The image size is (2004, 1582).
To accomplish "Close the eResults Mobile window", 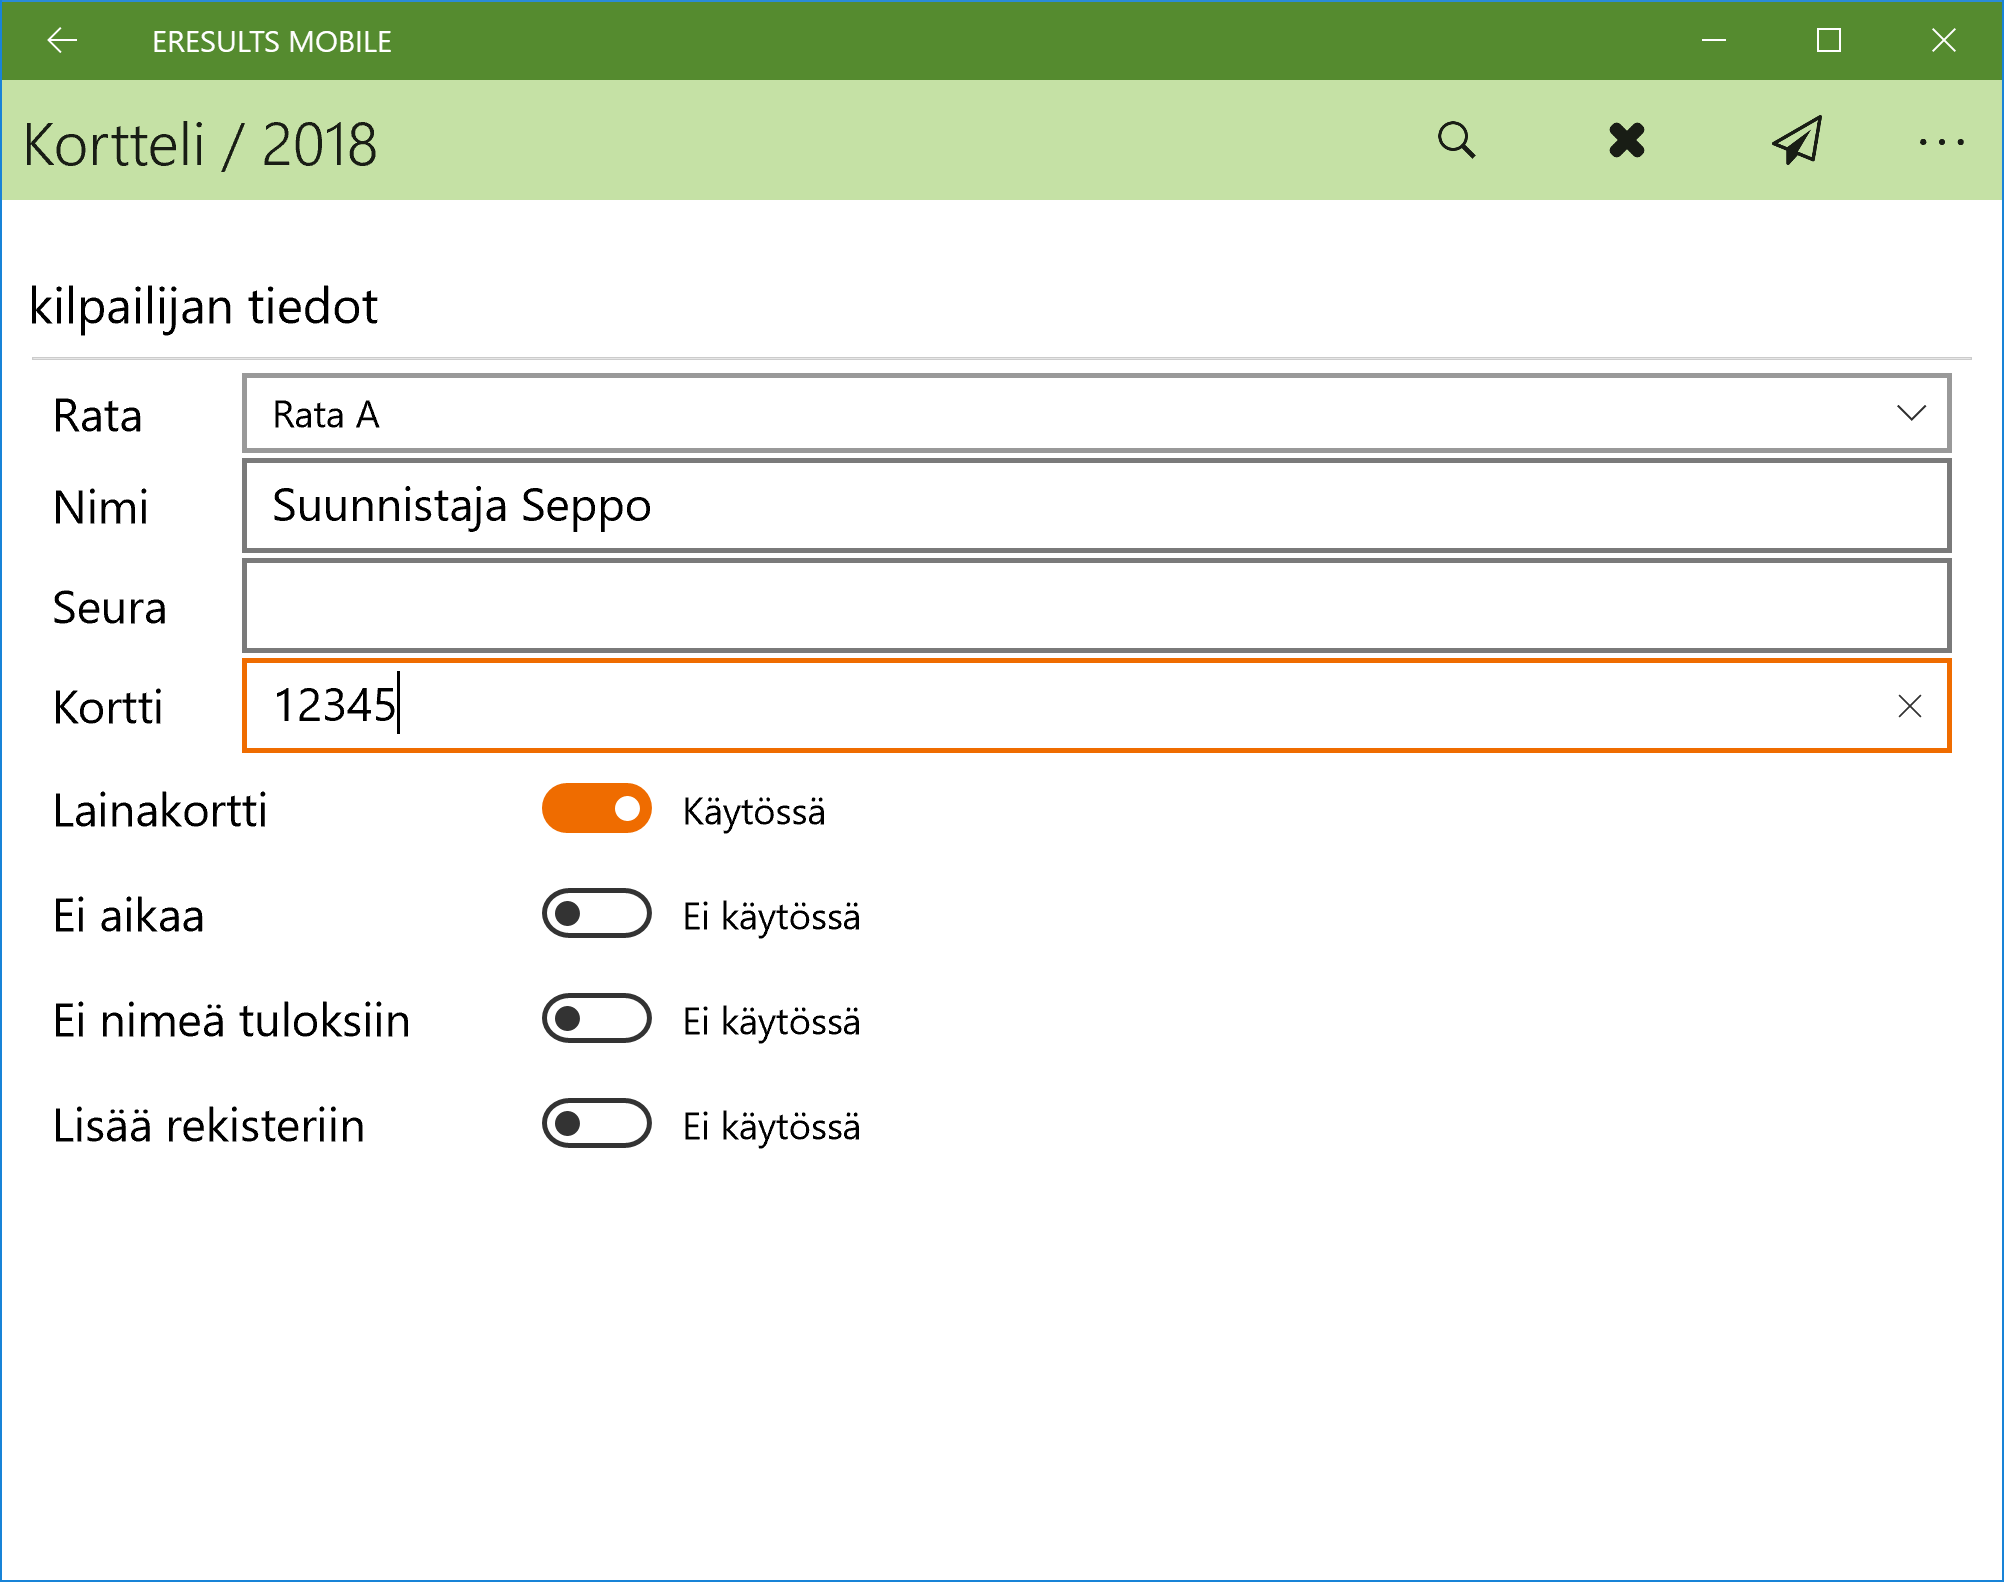I will pos(1943,41).
